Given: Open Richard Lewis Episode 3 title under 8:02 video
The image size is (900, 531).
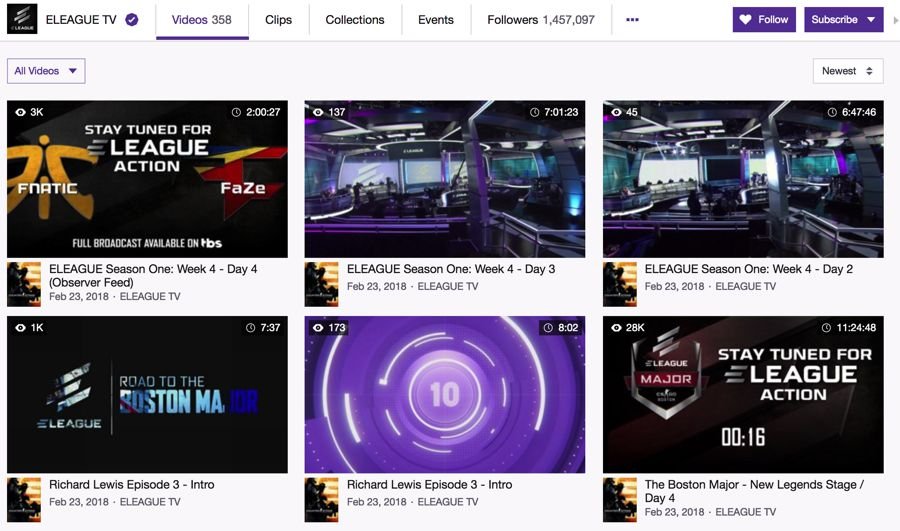Looking at the screenshot, I should click(429, 485).
